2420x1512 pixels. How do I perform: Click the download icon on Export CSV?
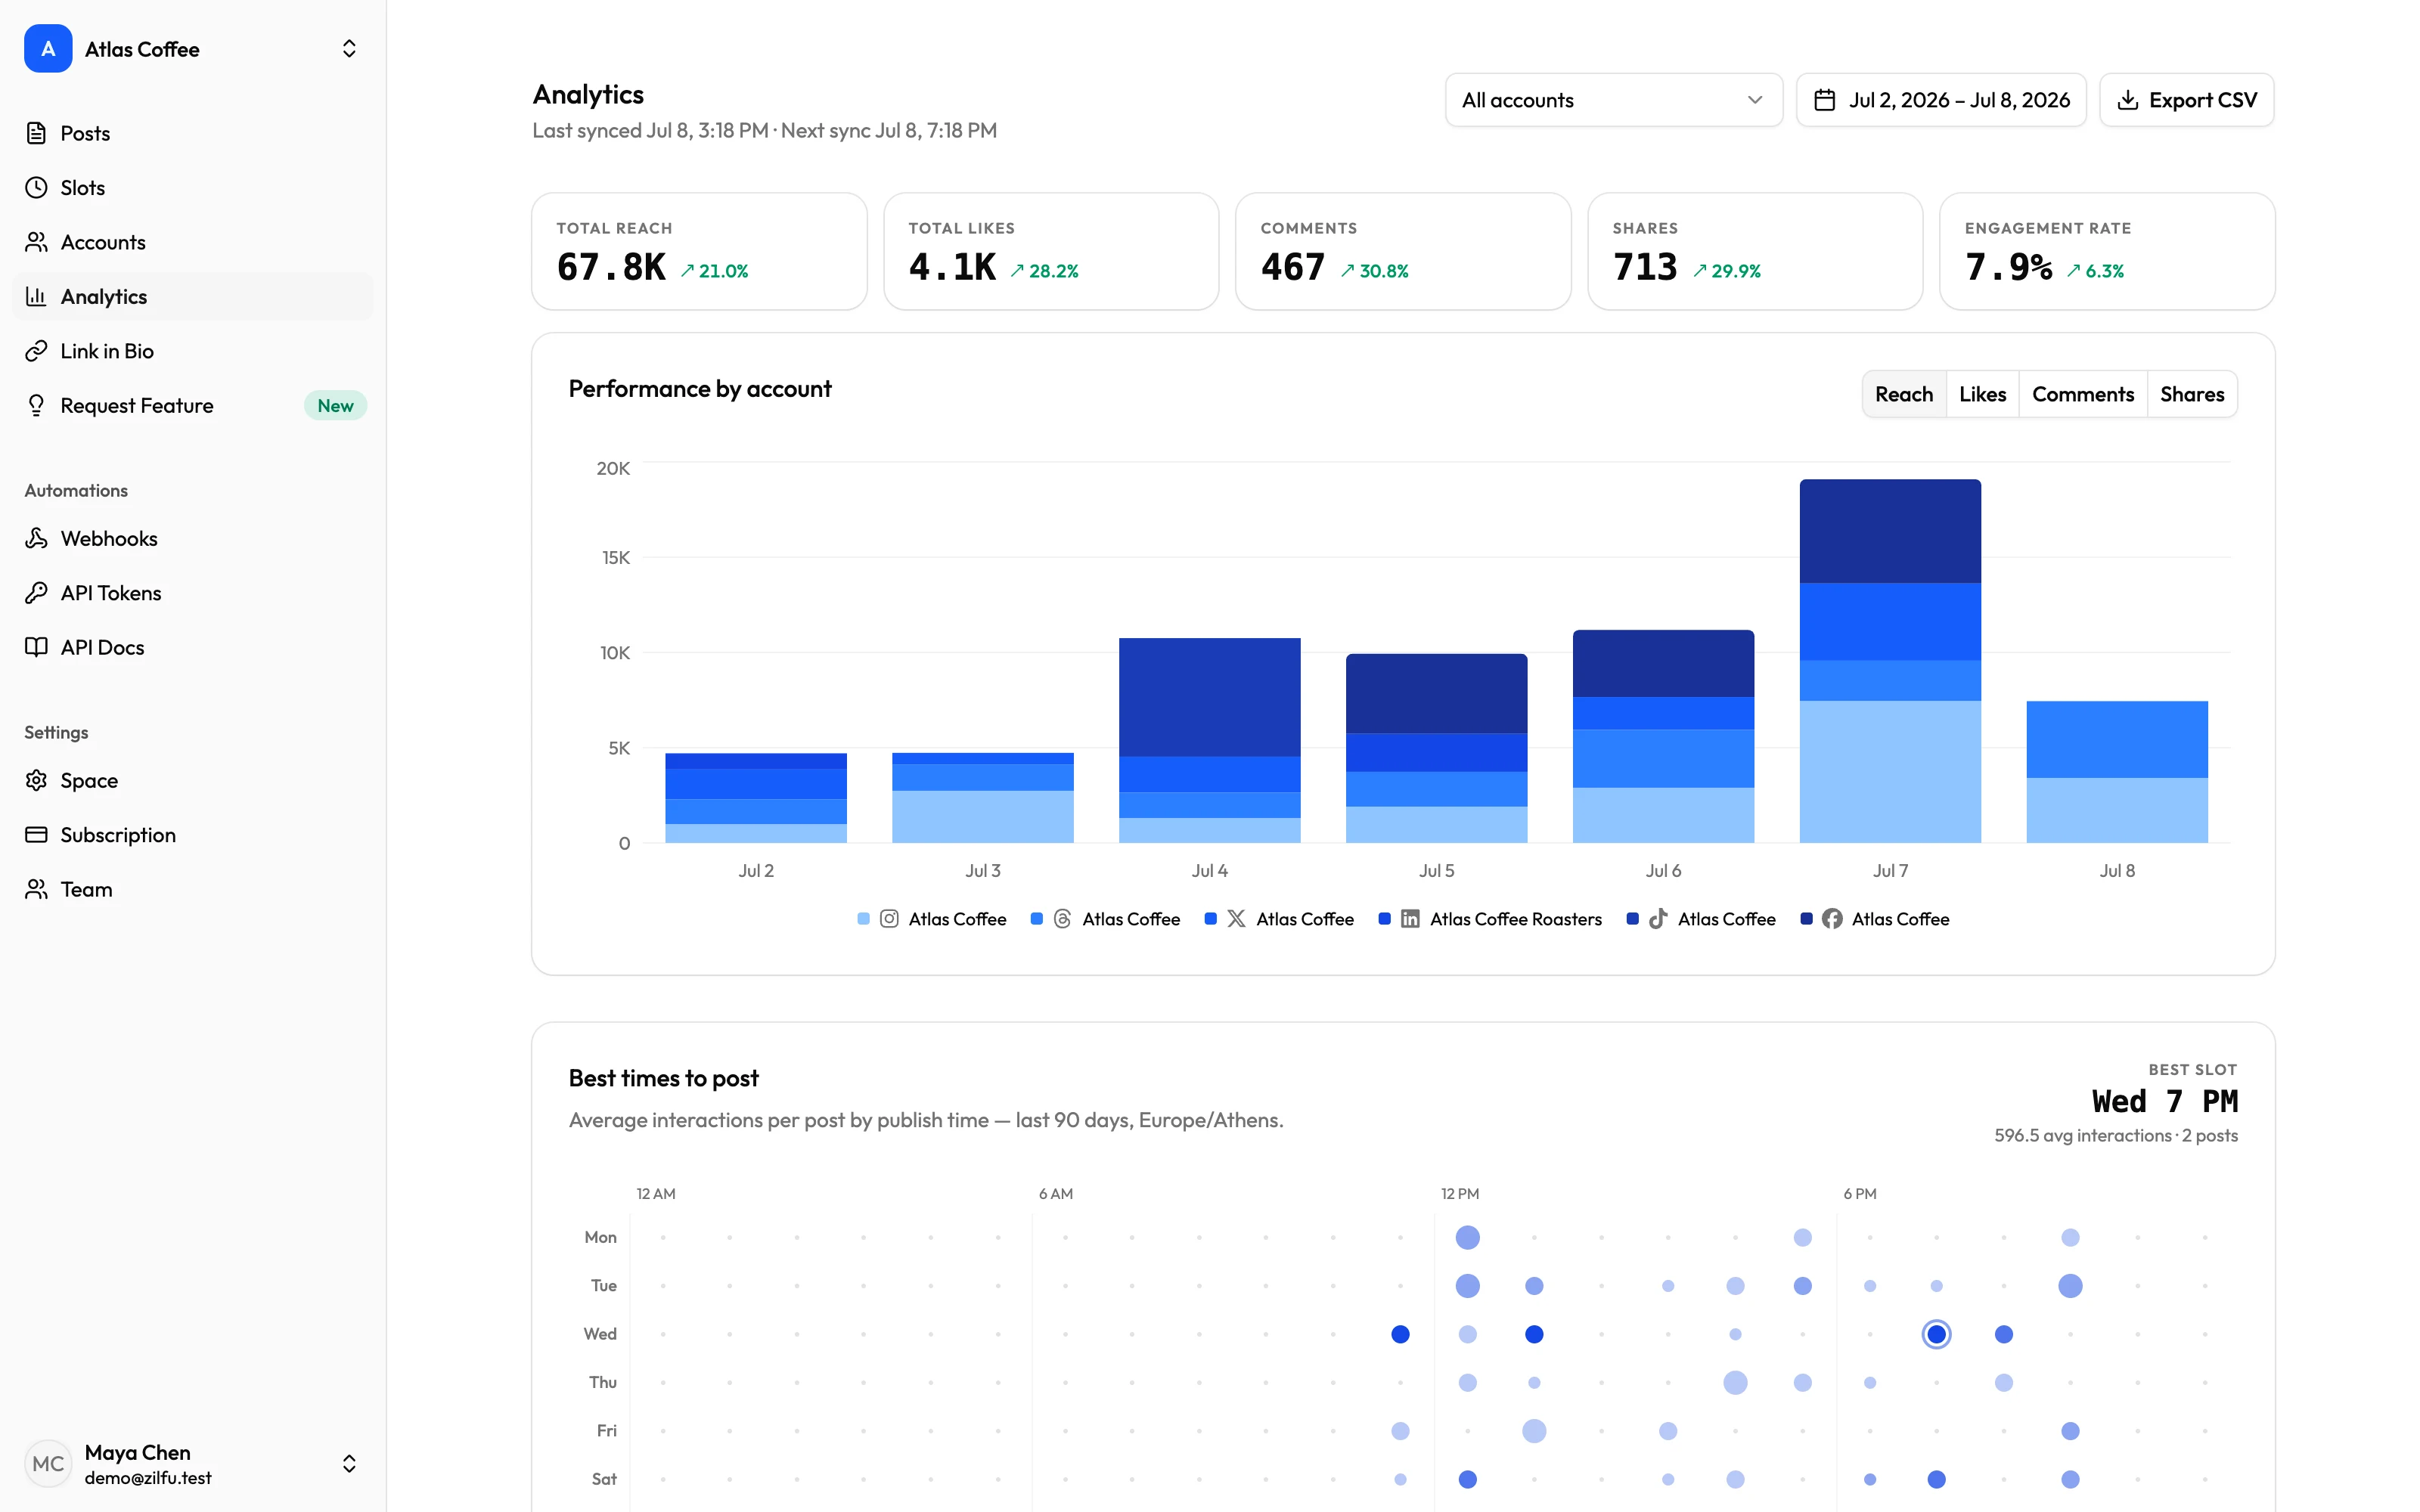coord(2128,100)
